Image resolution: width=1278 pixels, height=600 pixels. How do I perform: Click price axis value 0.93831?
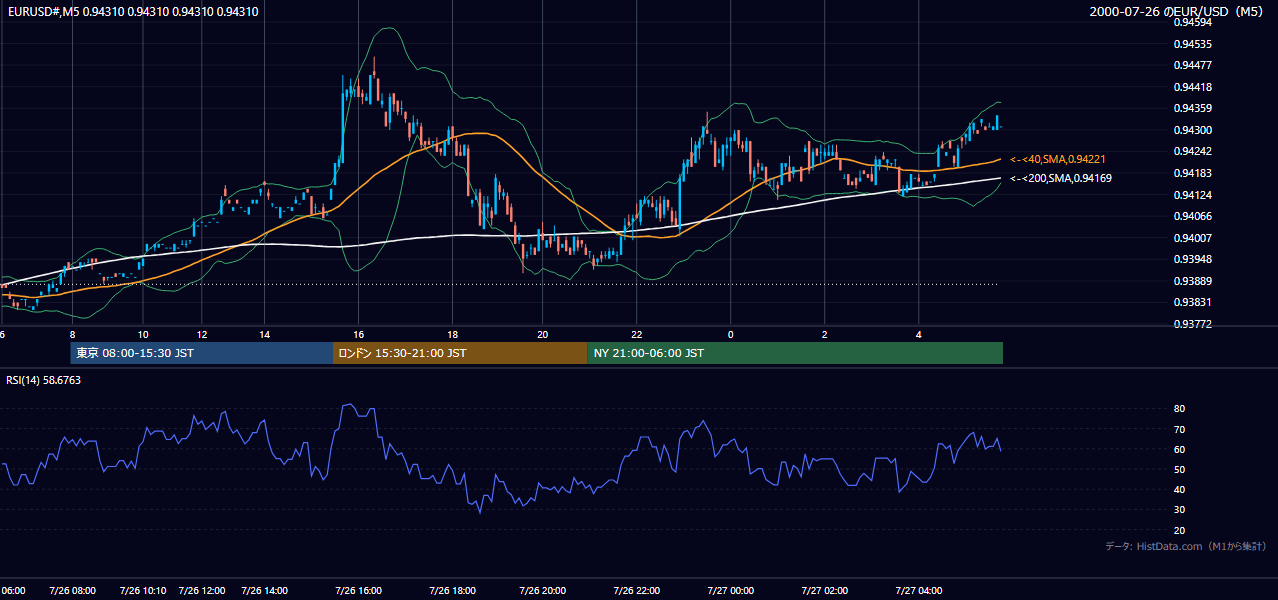coord(1193,302)
